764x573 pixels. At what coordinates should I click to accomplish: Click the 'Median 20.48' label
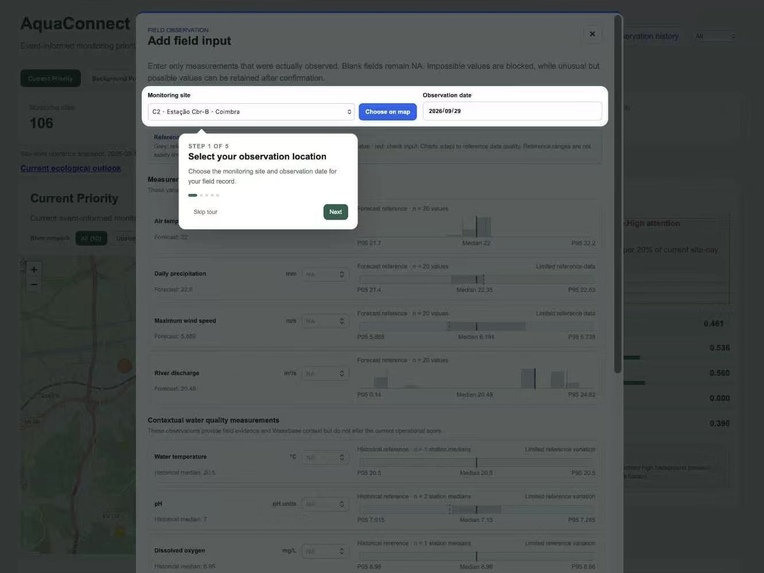474,395
